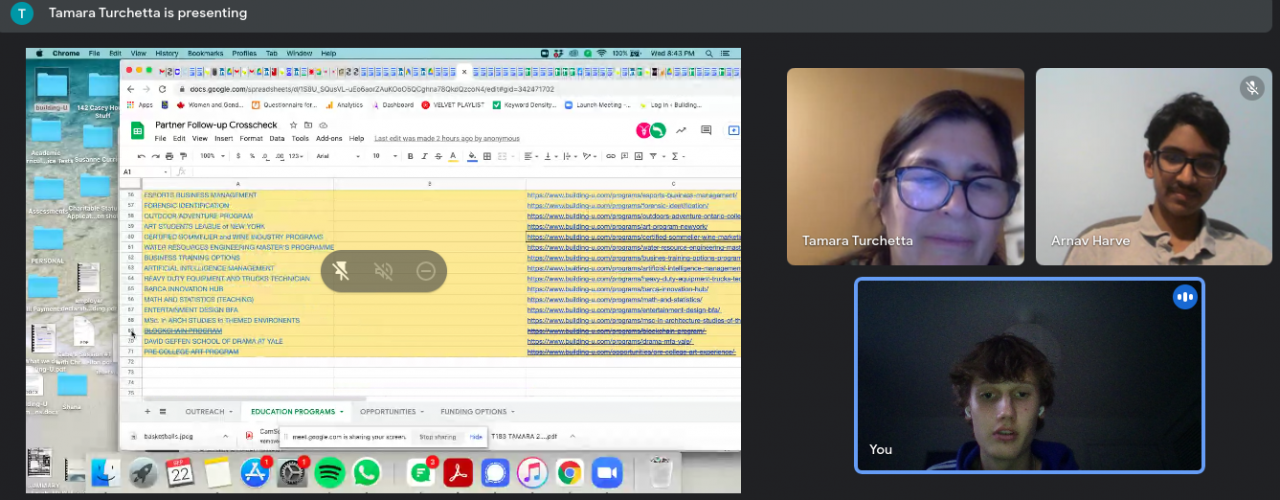
Task: Open the Arial font dropdown
Action: tap(336, 156)
